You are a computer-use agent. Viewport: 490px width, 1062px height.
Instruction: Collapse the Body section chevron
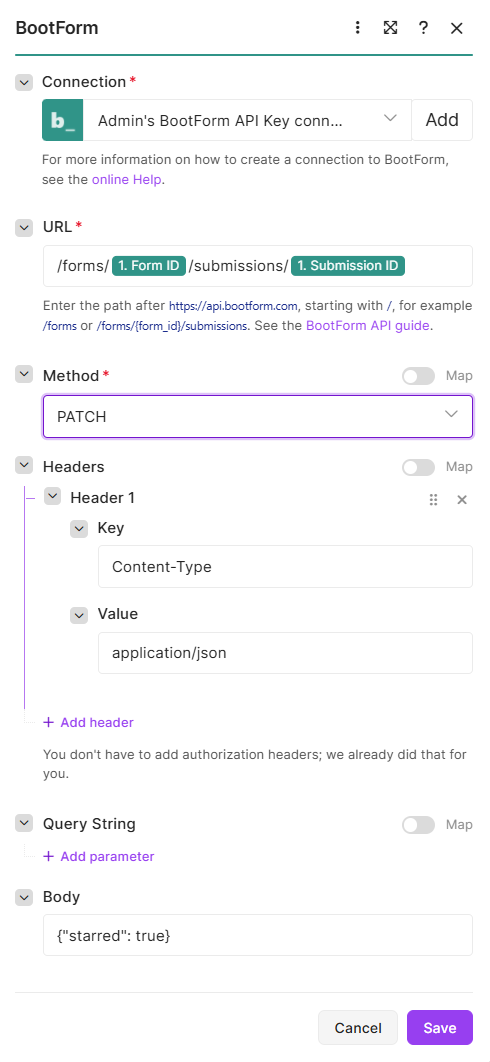pyautogui.click(x=24, y=897)
